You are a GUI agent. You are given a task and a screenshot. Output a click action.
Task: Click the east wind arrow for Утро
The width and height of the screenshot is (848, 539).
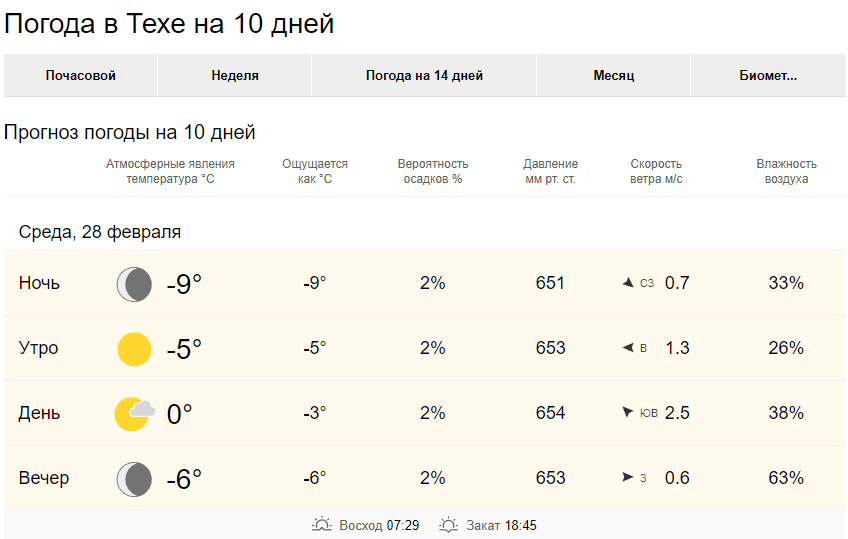click(628, 348)
